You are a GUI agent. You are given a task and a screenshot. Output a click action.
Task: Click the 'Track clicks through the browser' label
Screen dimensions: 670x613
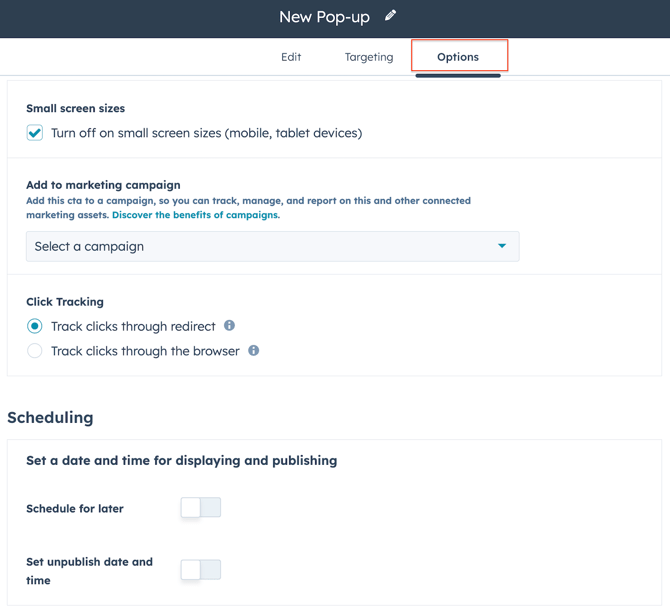145,351
